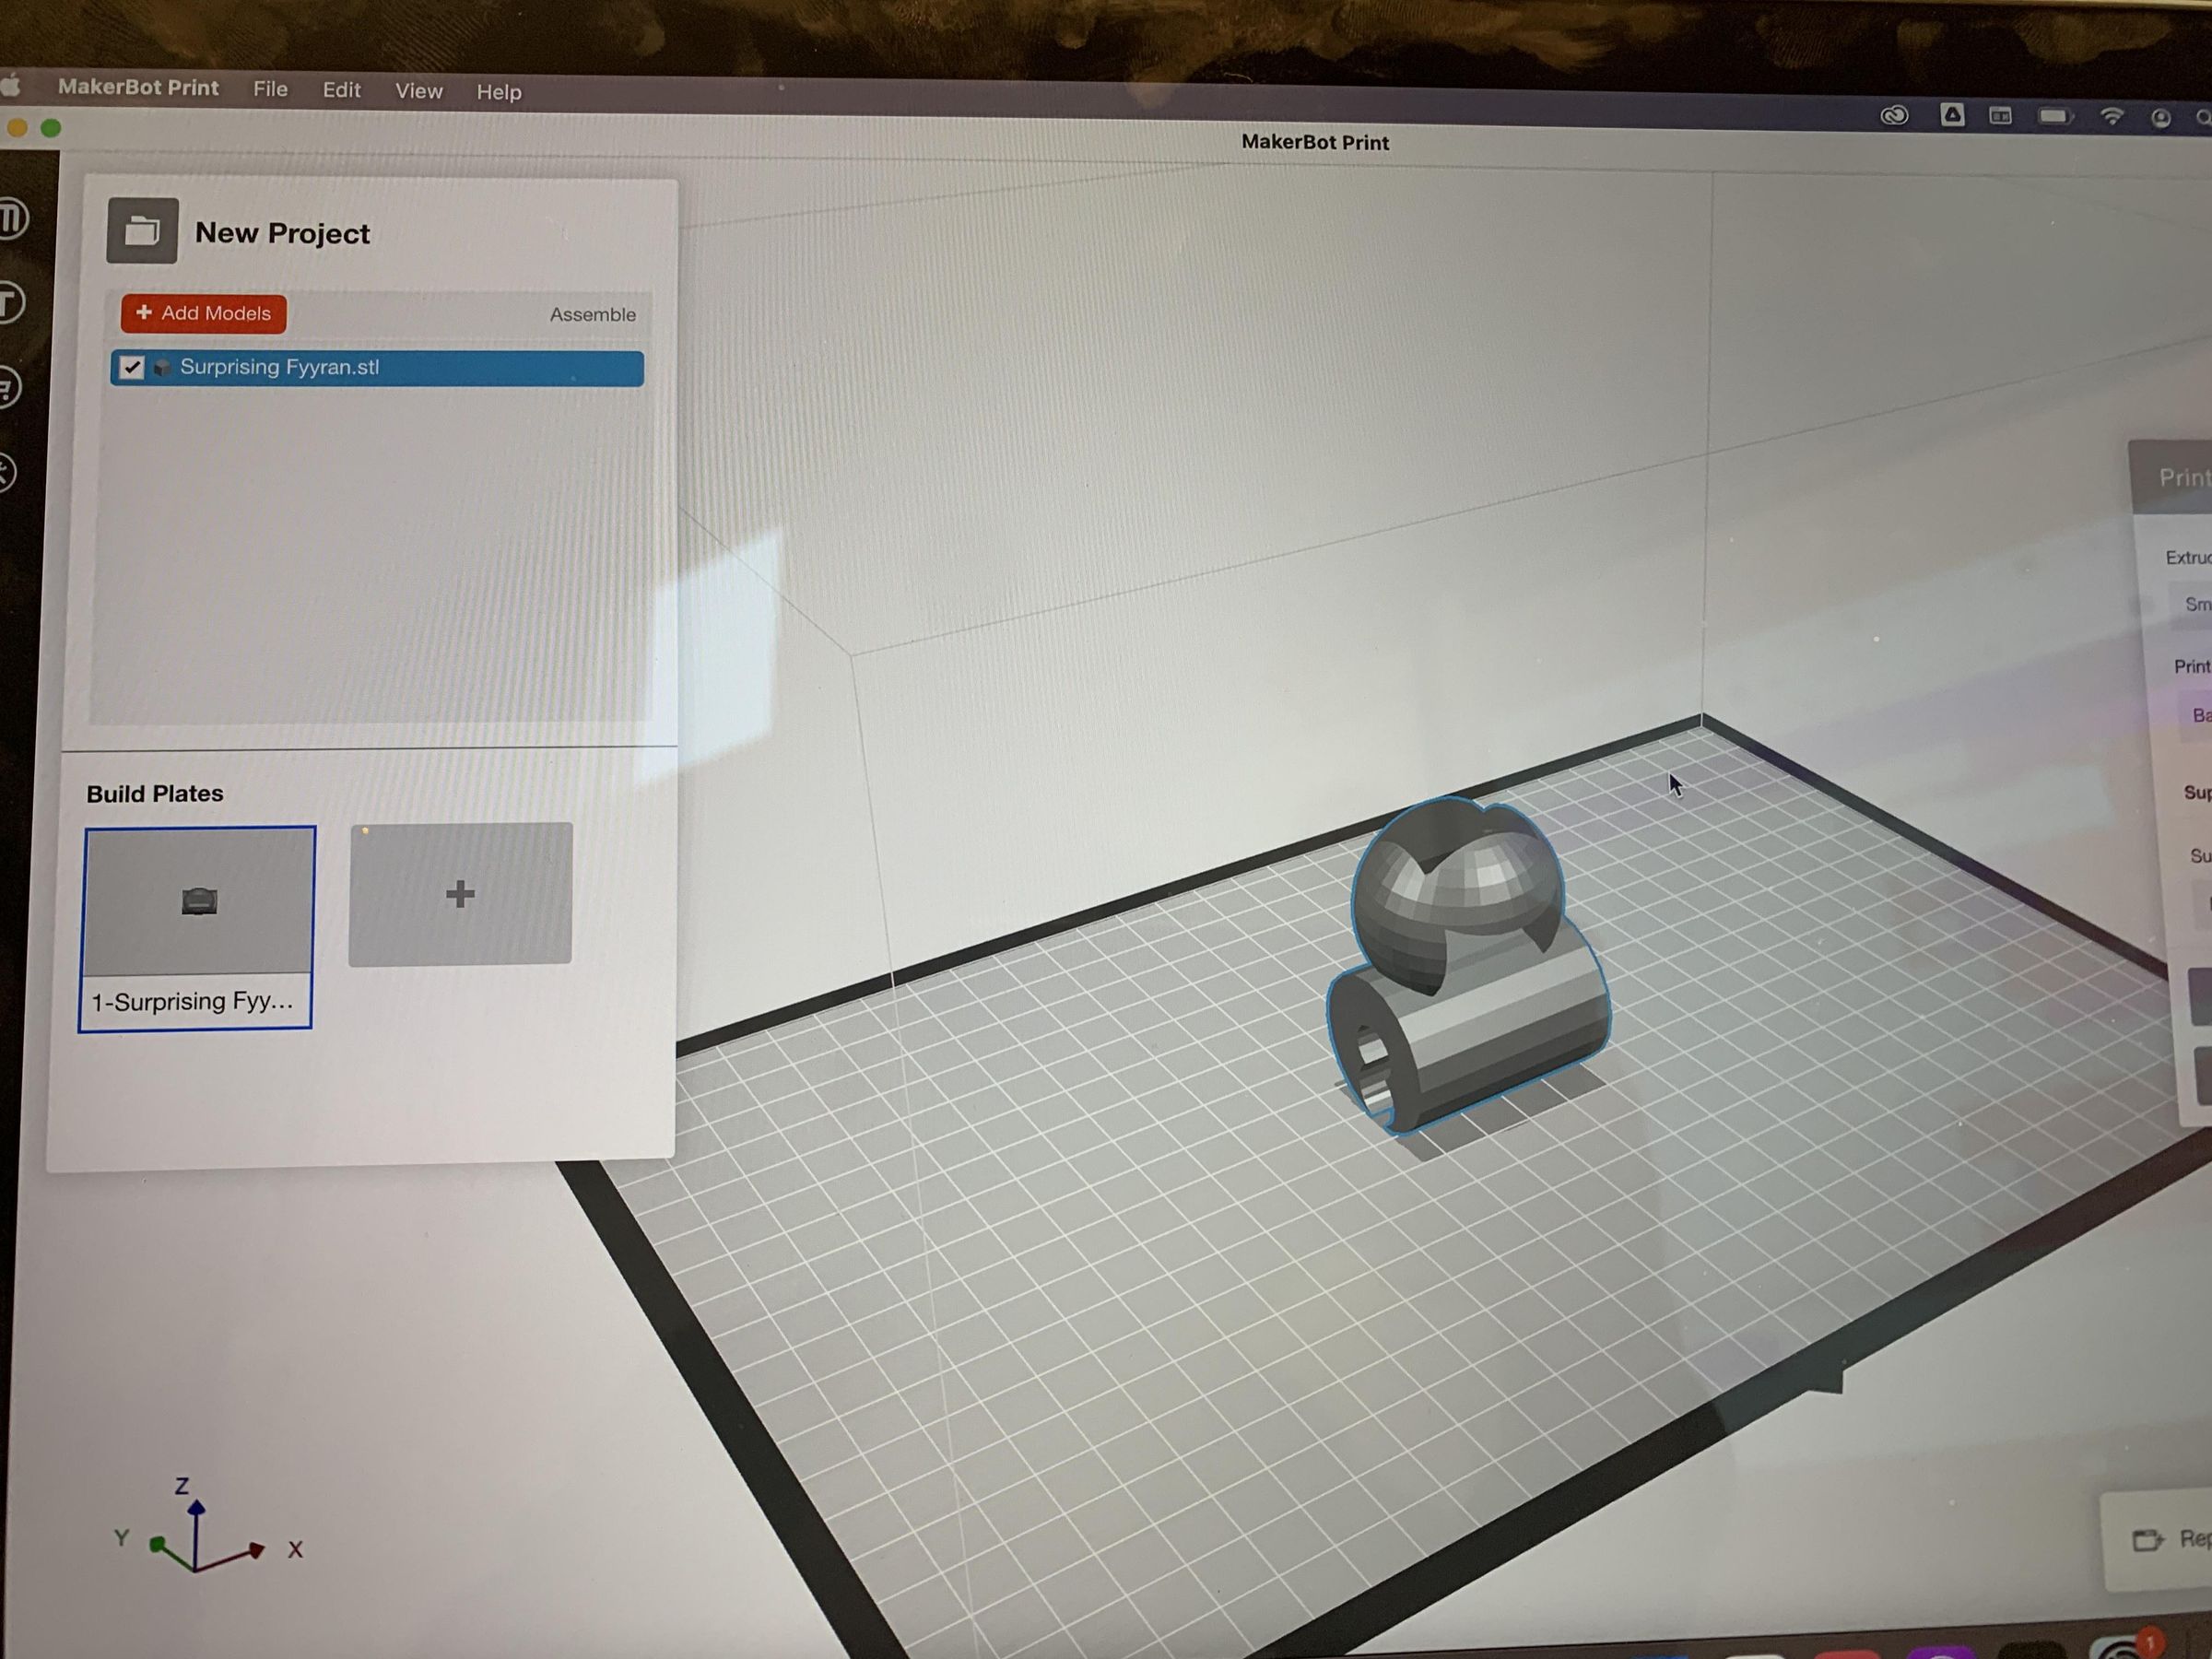Add a new build plate with plus tile
Image resolution: width=2212 pixels, height=1659 pixels.
(460, 893)
